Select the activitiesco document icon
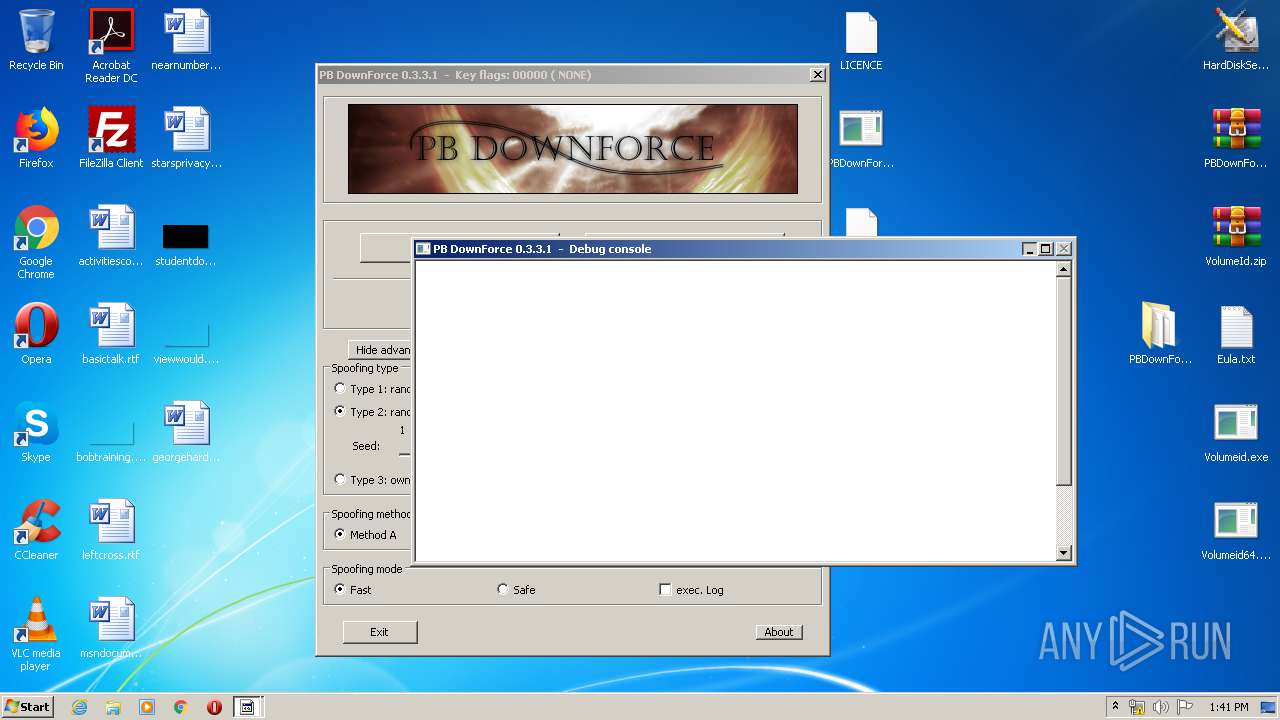The height and width of the screenshot is (720, 1280). coord(111,237)
